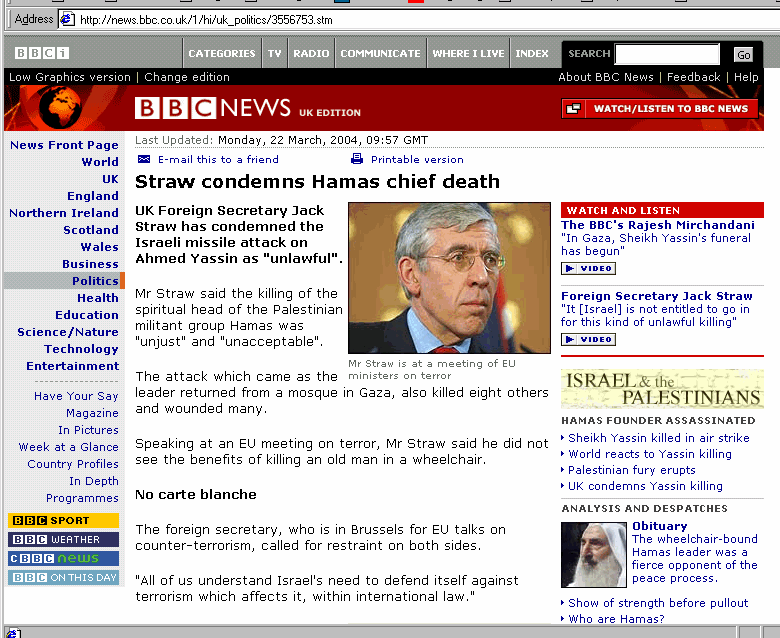This screenshot has width=780, height=638.
Task: Open the Technology section
Action: [81, 349]
